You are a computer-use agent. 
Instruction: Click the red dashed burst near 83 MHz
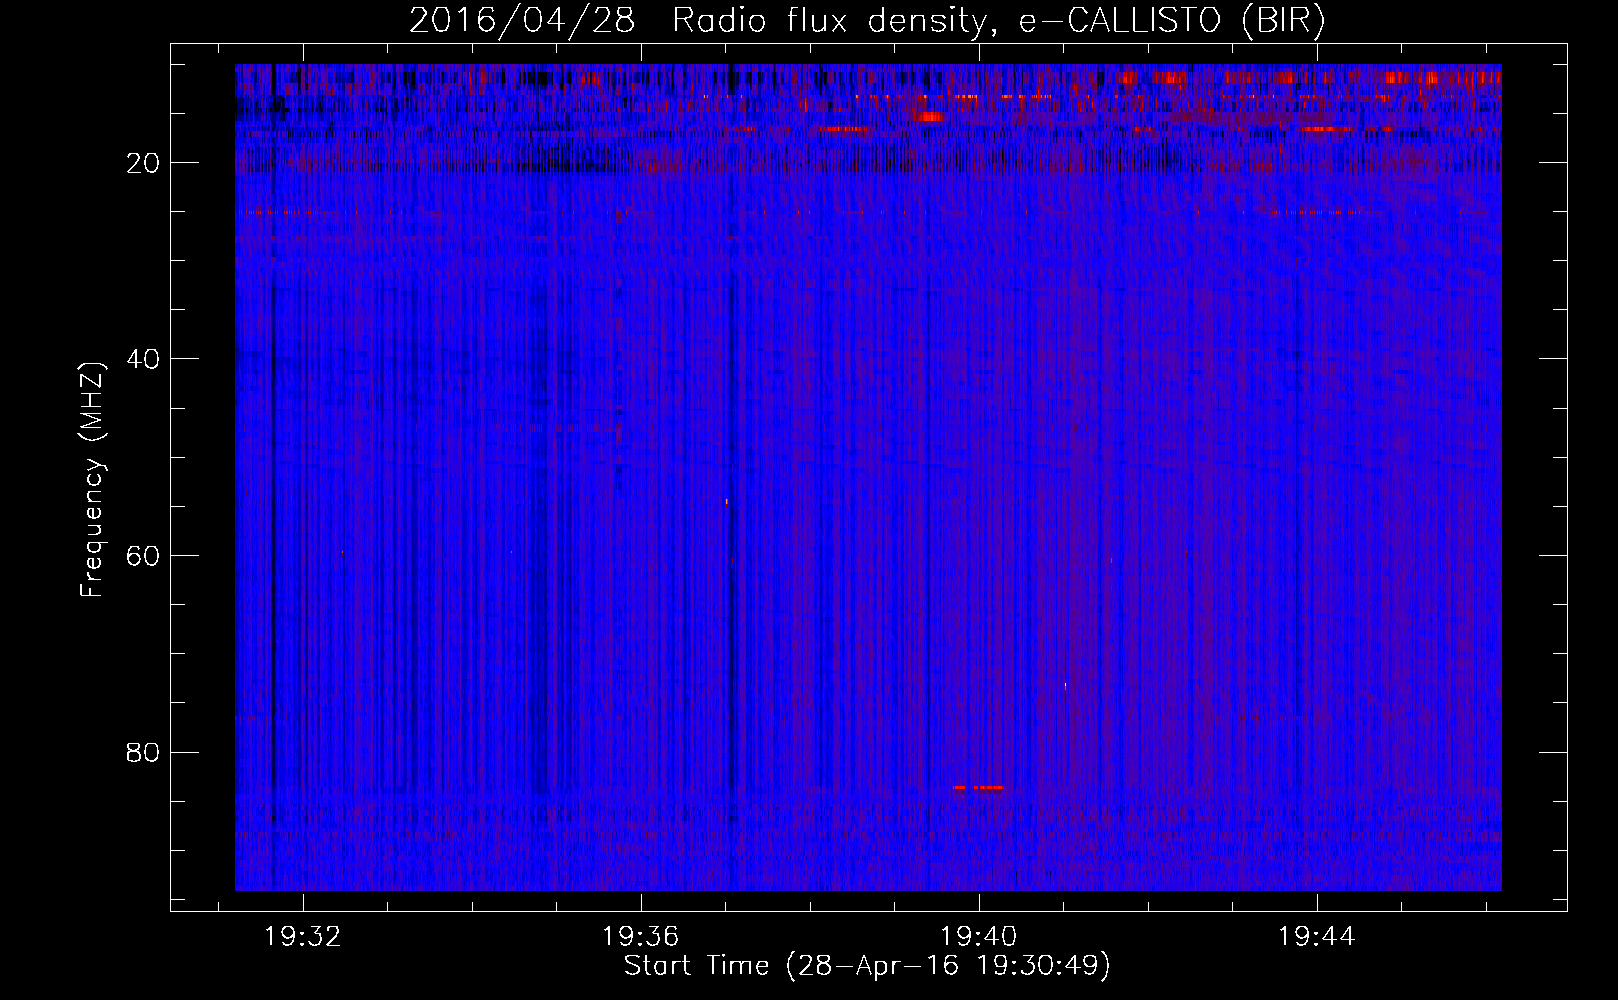979,788
